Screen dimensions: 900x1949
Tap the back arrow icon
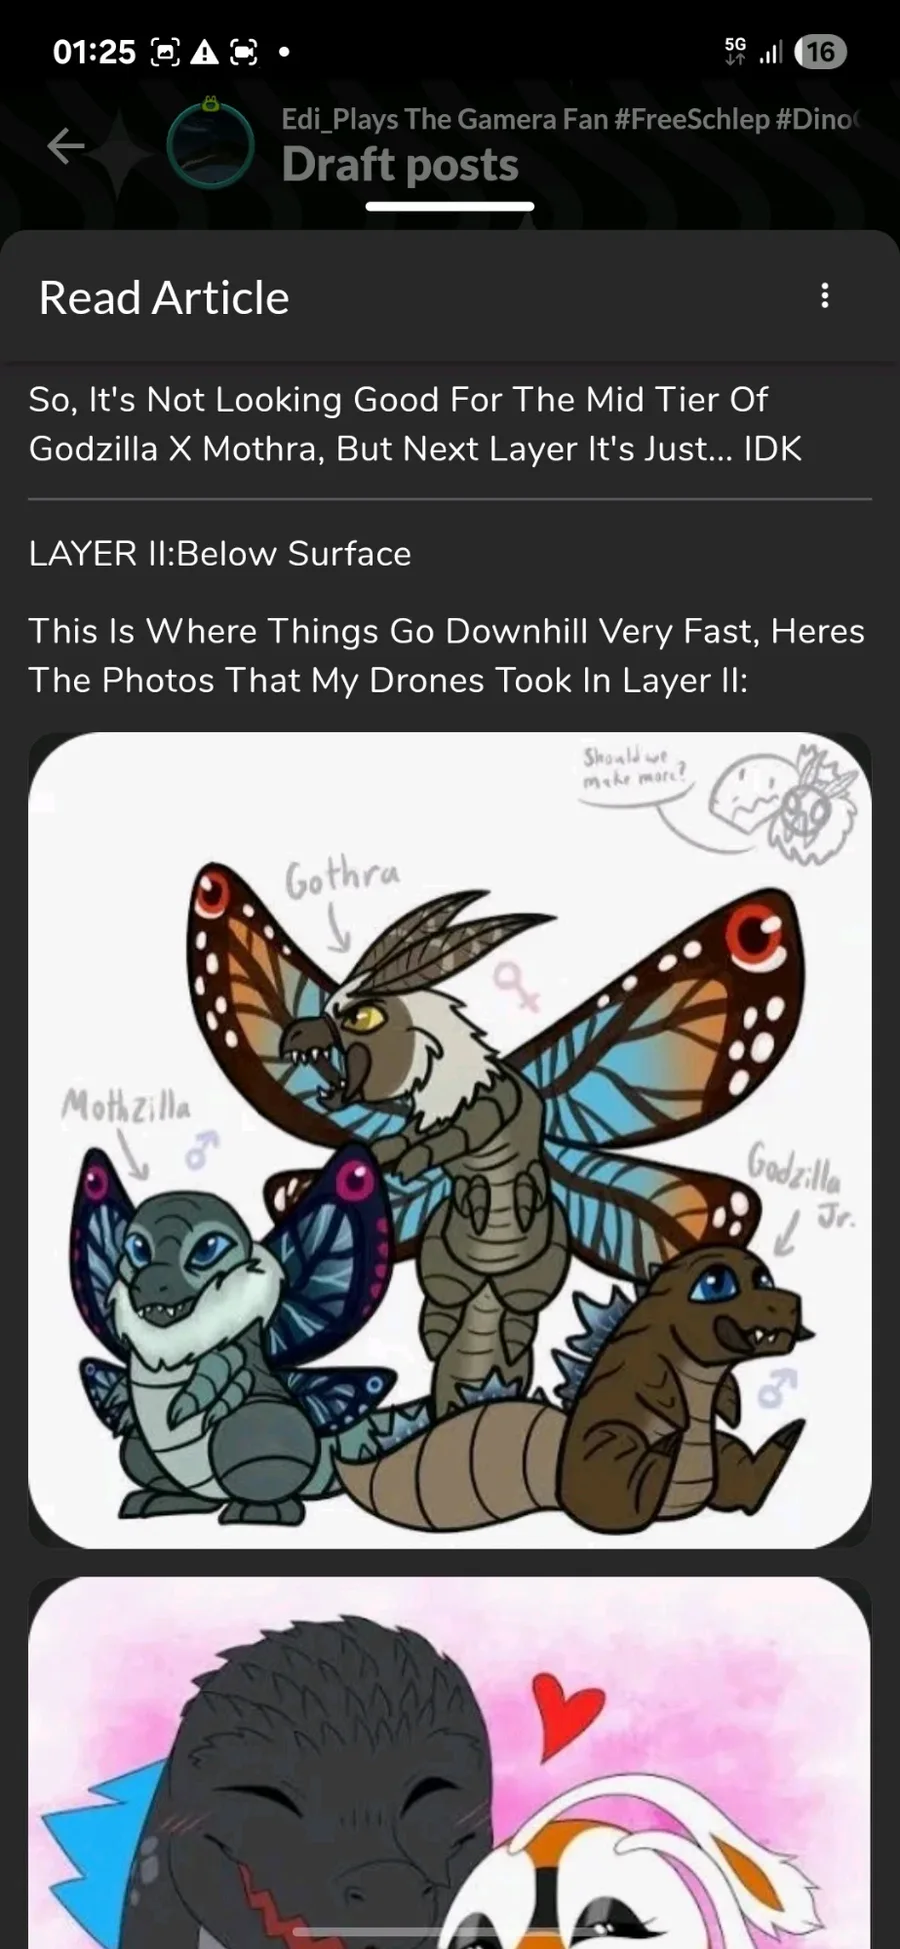tap(66, 146)
